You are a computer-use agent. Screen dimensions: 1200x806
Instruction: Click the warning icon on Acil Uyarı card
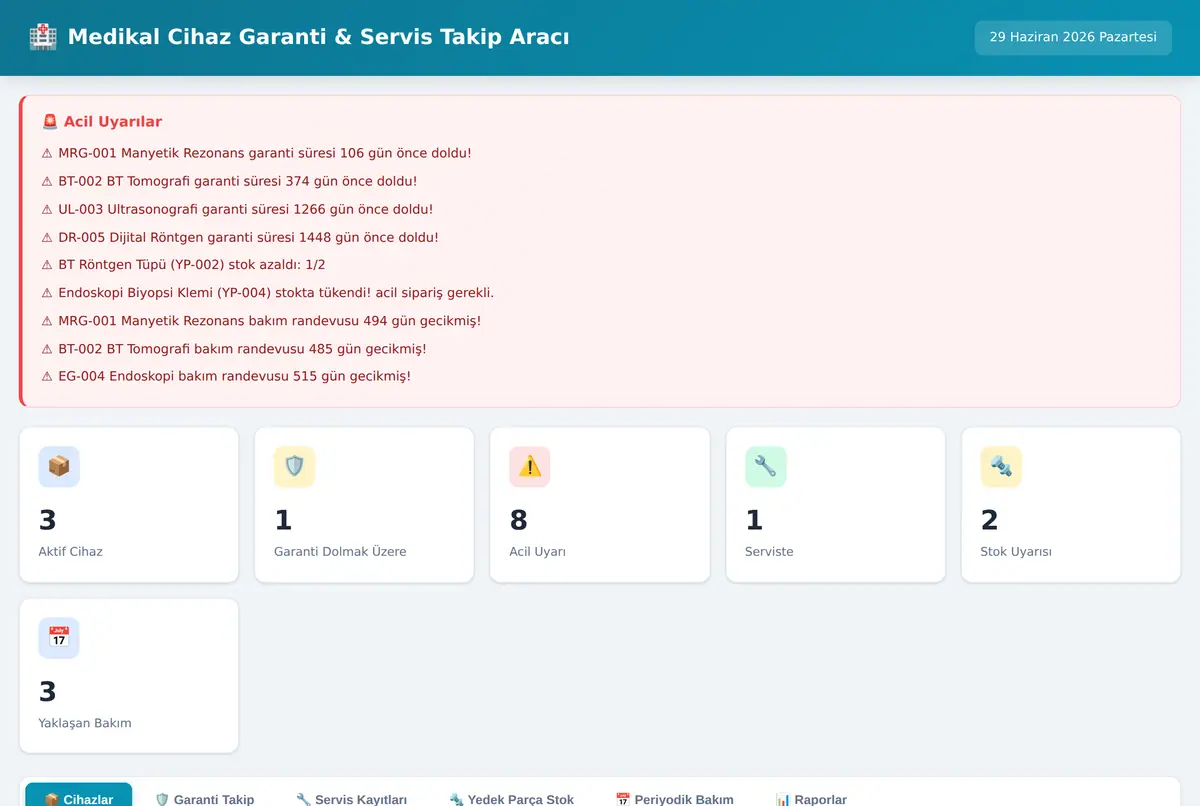530,466
